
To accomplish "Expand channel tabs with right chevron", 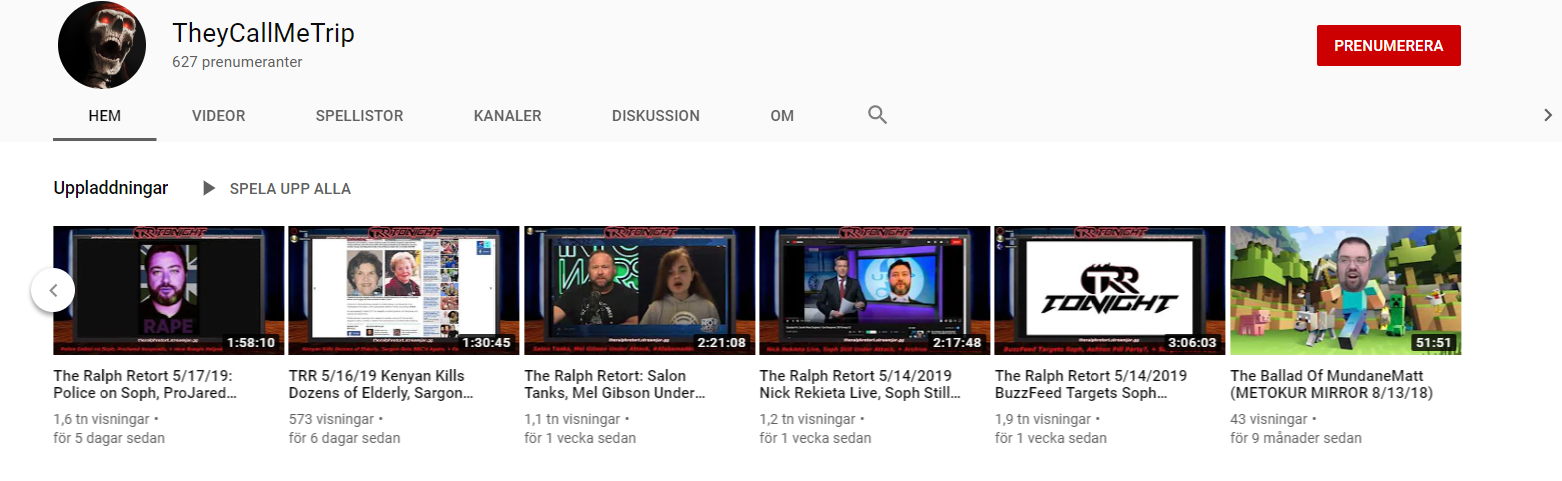I will (1546, 115).
